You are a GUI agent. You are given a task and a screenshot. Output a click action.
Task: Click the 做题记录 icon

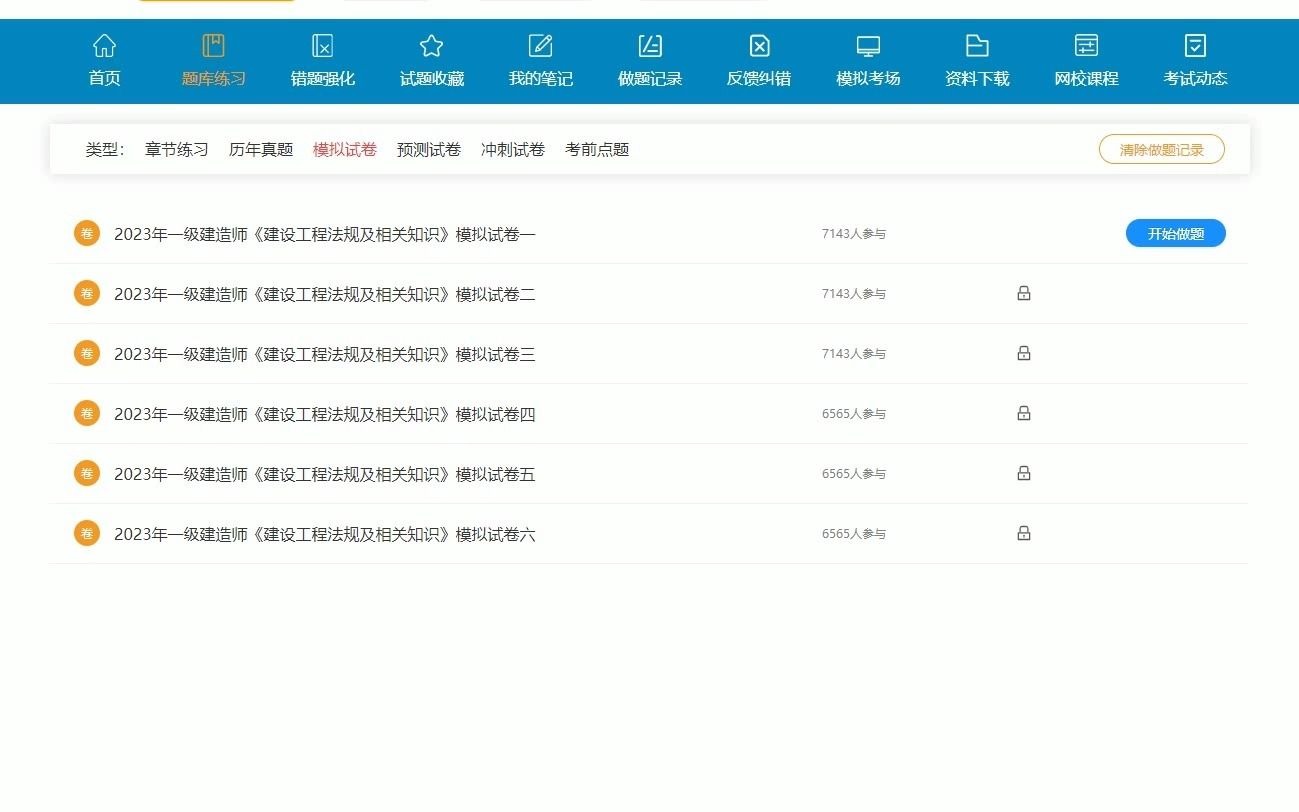(x=650, y=46)
